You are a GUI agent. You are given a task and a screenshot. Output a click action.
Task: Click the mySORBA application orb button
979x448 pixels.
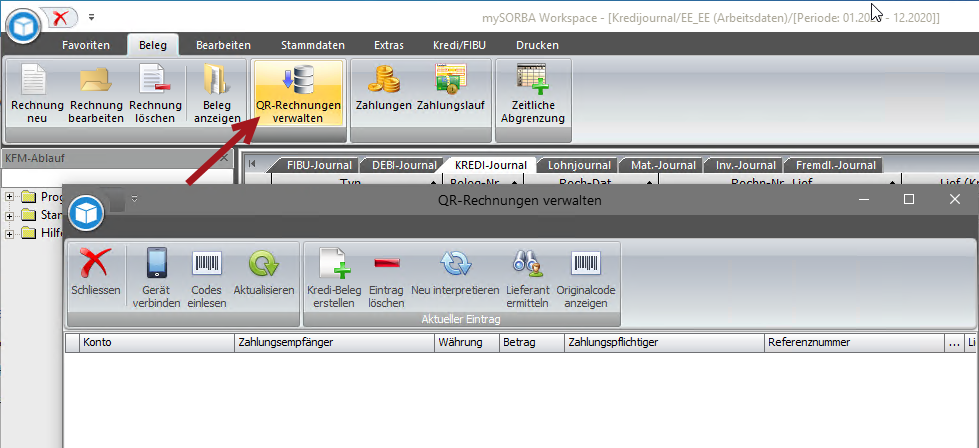24,25
